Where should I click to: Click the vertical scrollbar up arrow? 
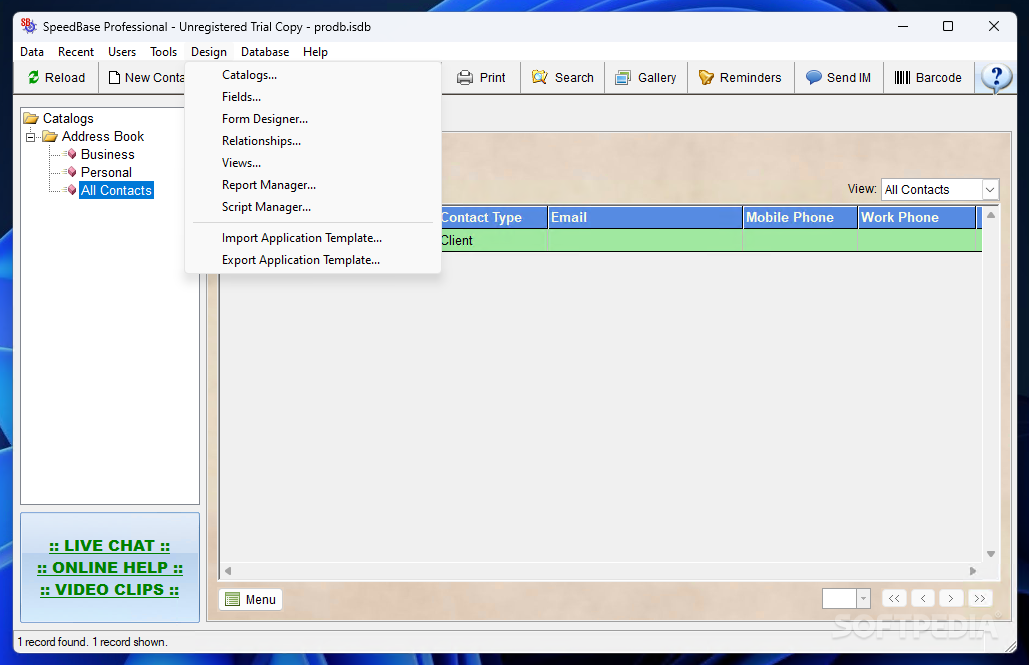(991, 215)
